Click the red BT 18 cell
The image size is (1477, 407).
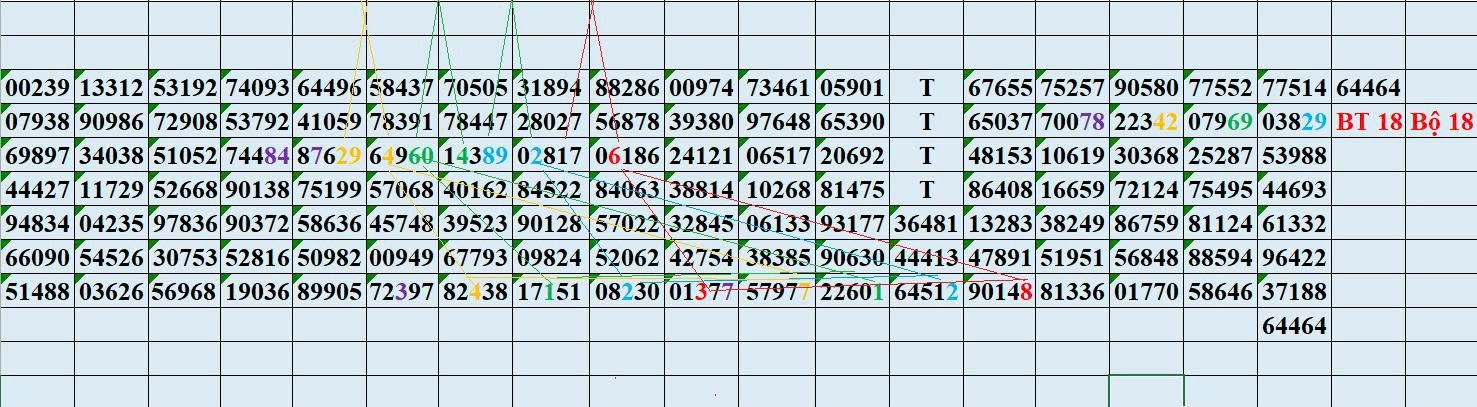tap(1368, 122)
